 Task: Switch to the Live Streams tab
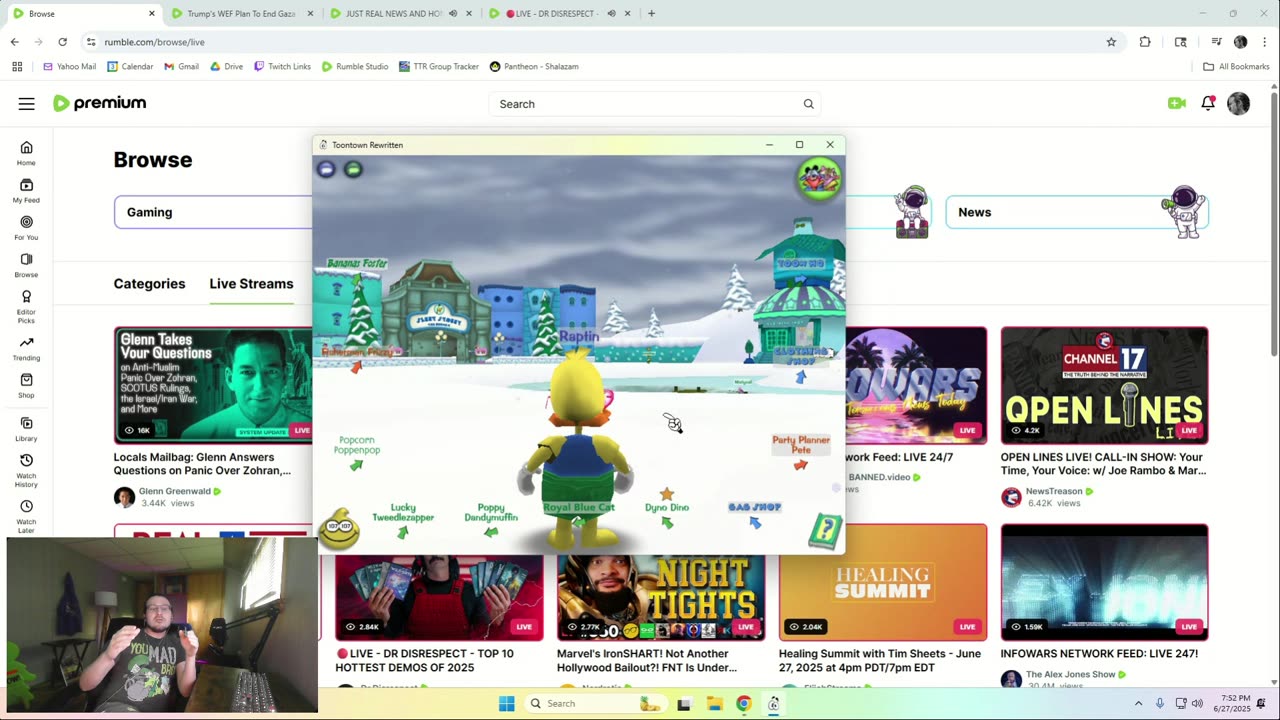[x=251, y=284]
